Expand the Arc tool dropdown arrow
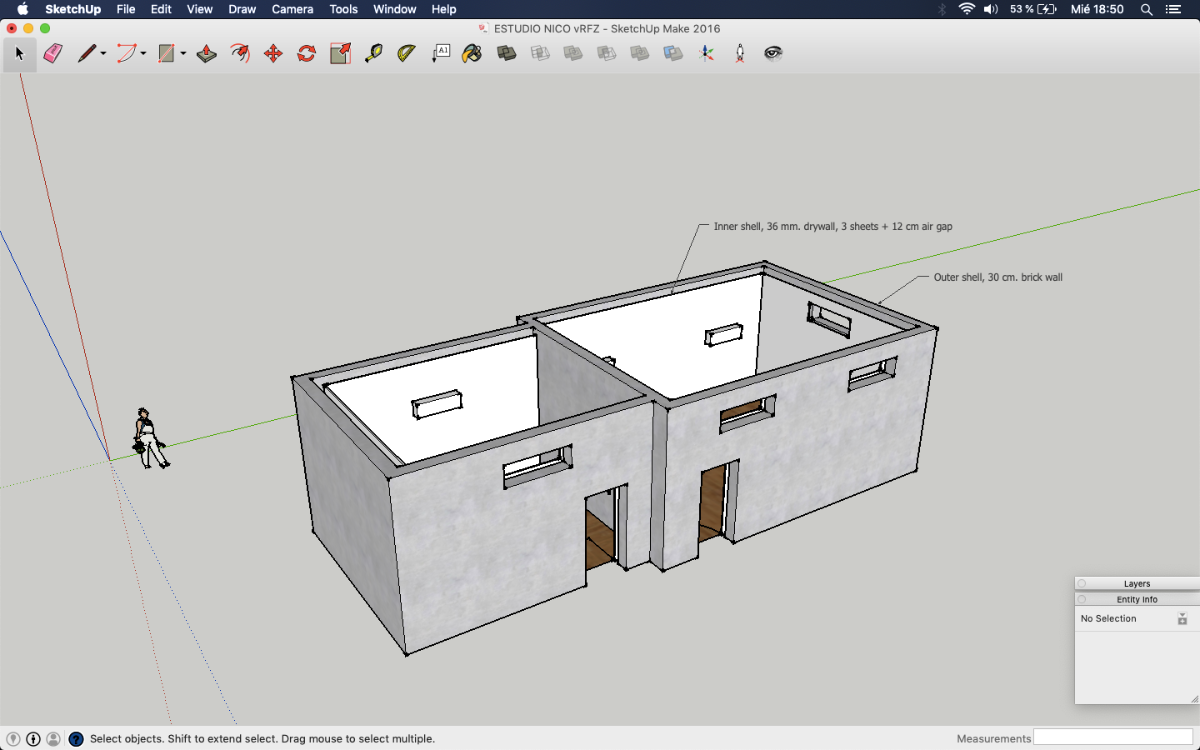This screenshot has height=750, width=1200. coord(144,54)
